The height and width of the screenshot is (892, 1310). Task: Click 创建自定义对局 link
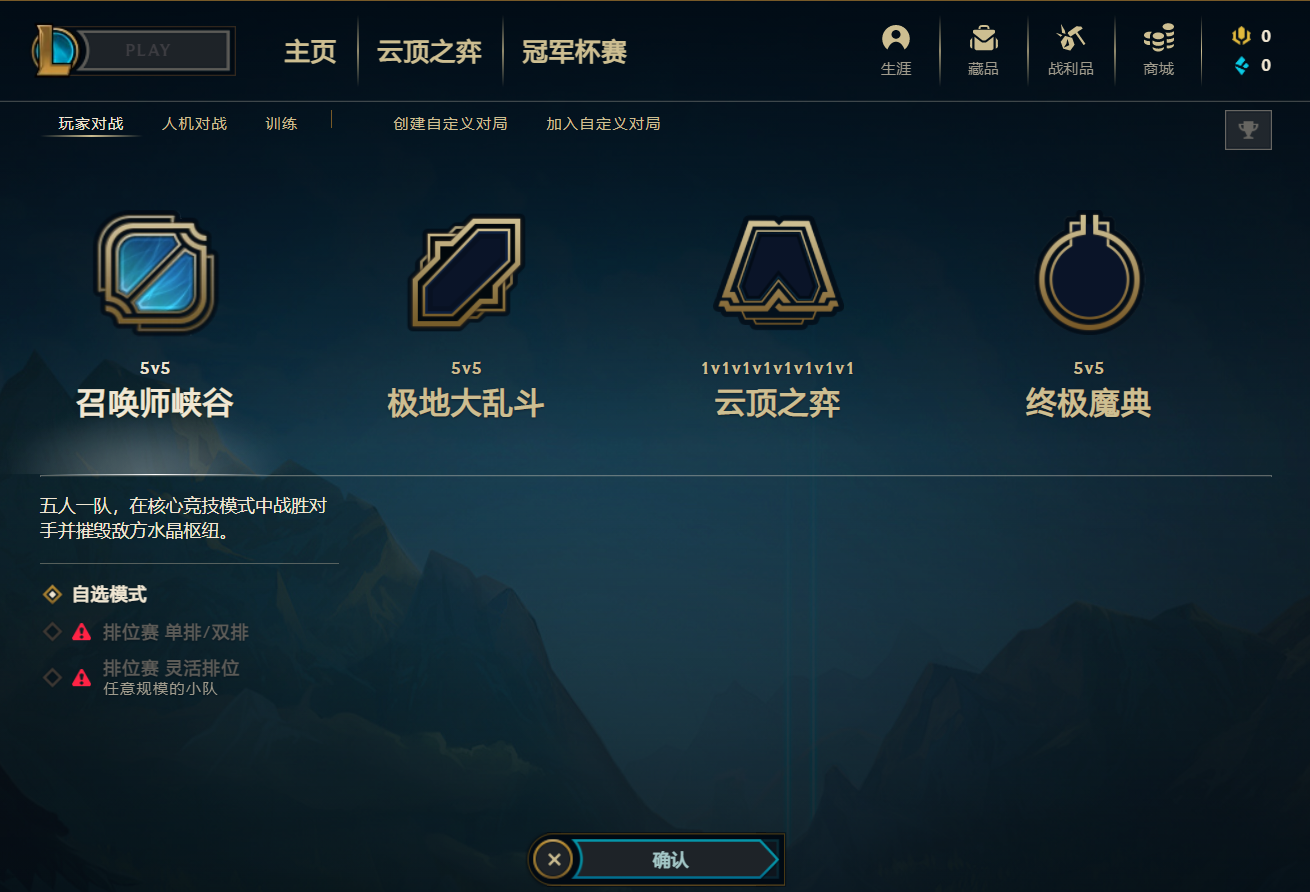pyautogui.click(x=451, y=124)
